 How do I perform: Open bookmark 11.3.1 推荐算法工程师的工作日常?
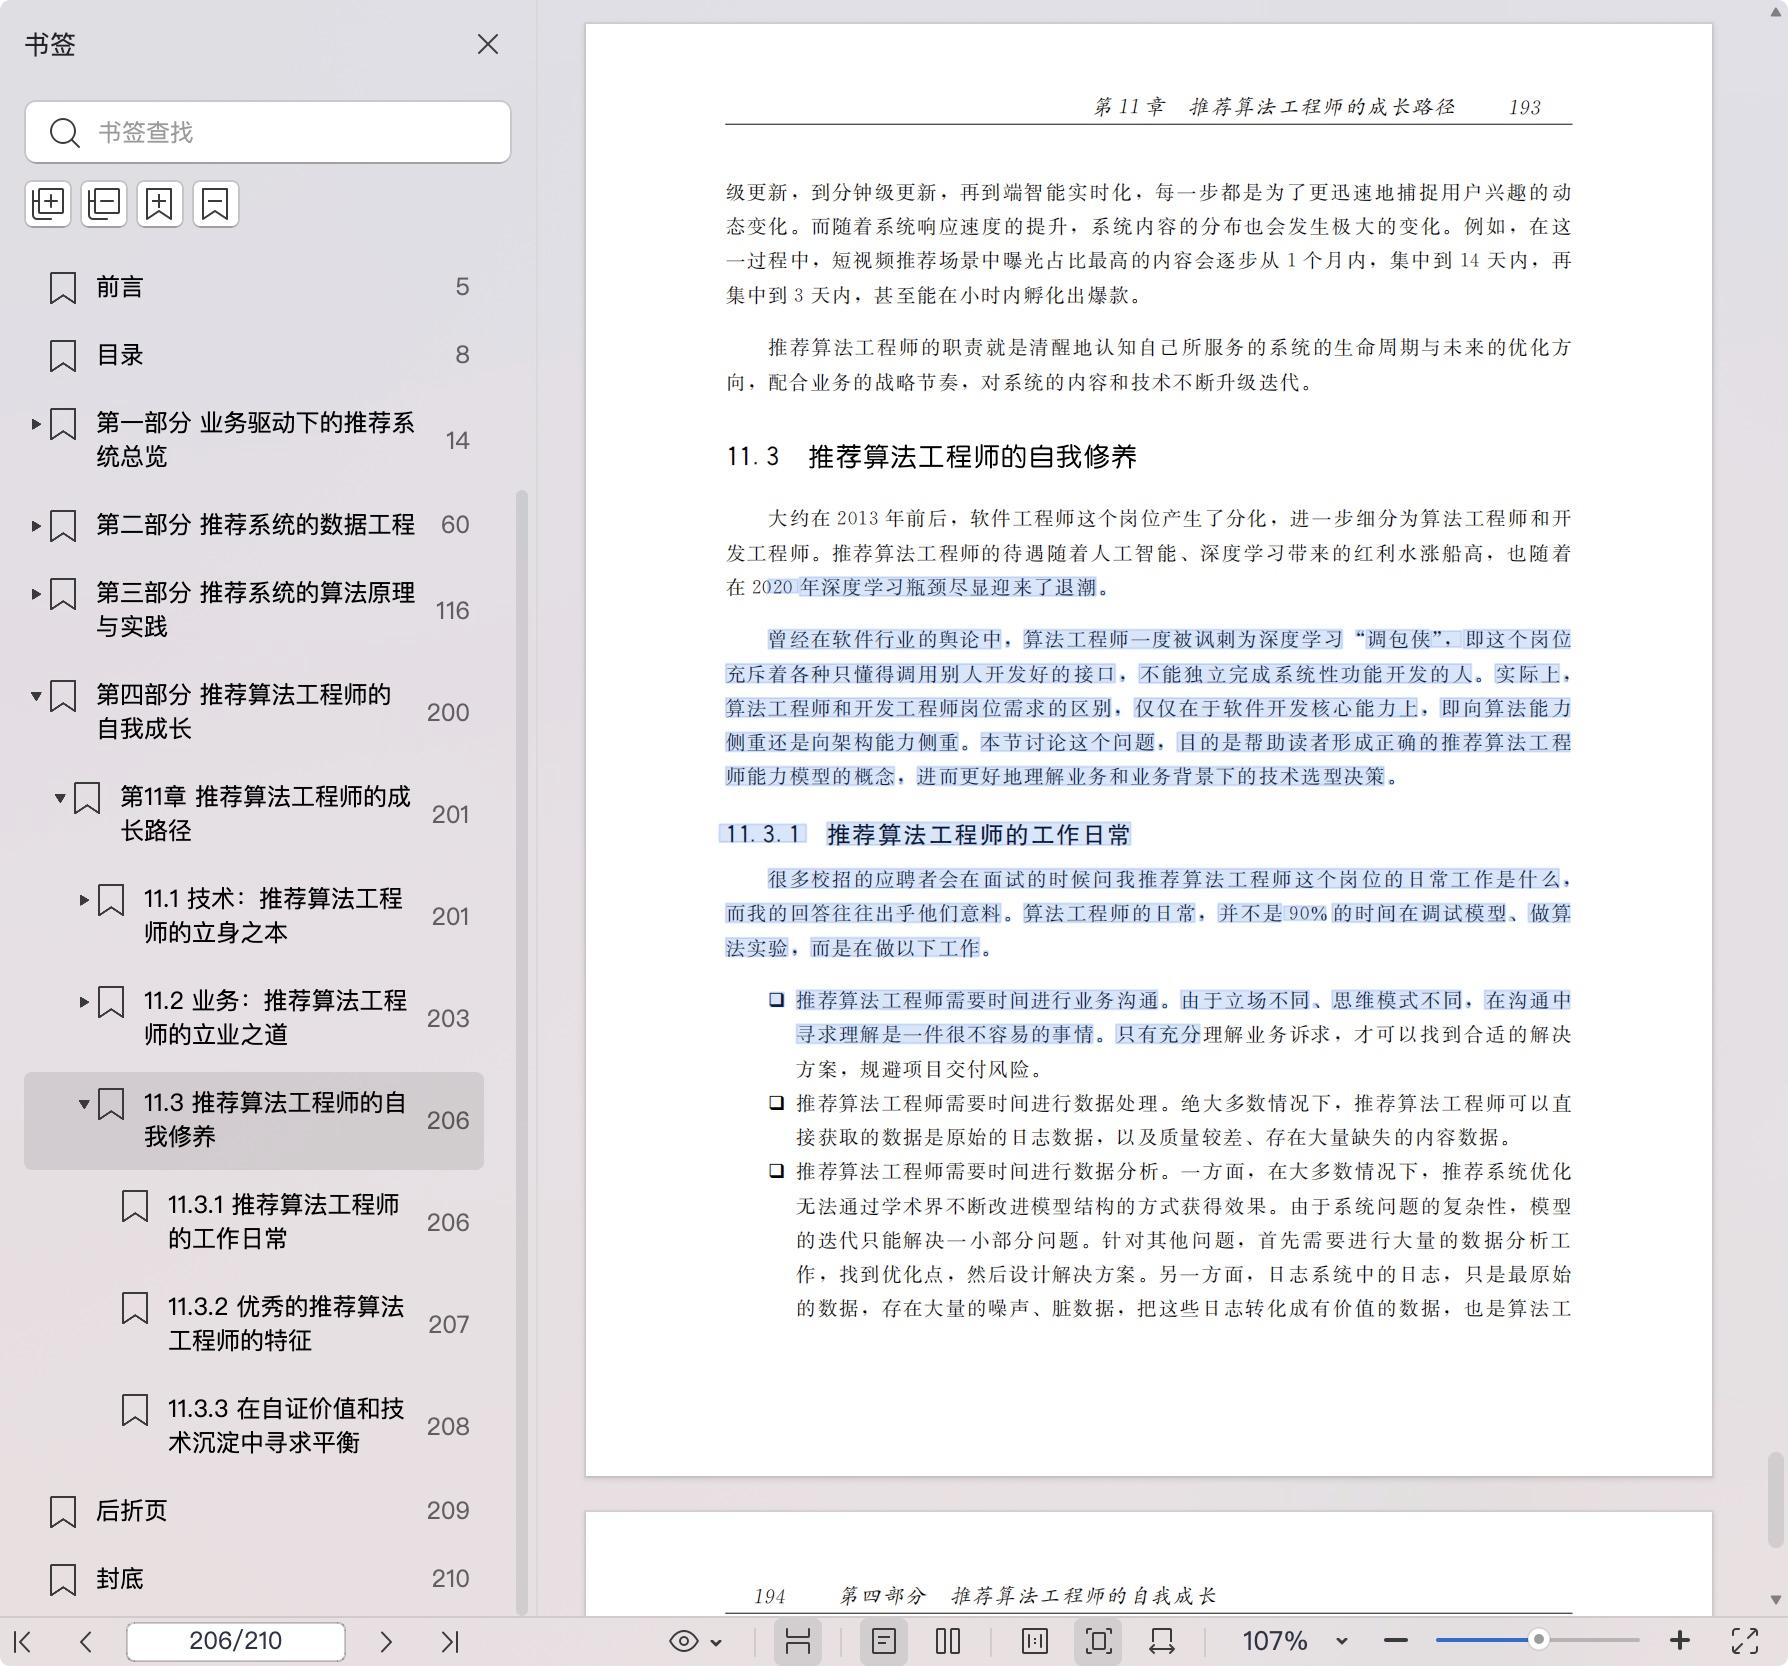tap(284, 1221)
